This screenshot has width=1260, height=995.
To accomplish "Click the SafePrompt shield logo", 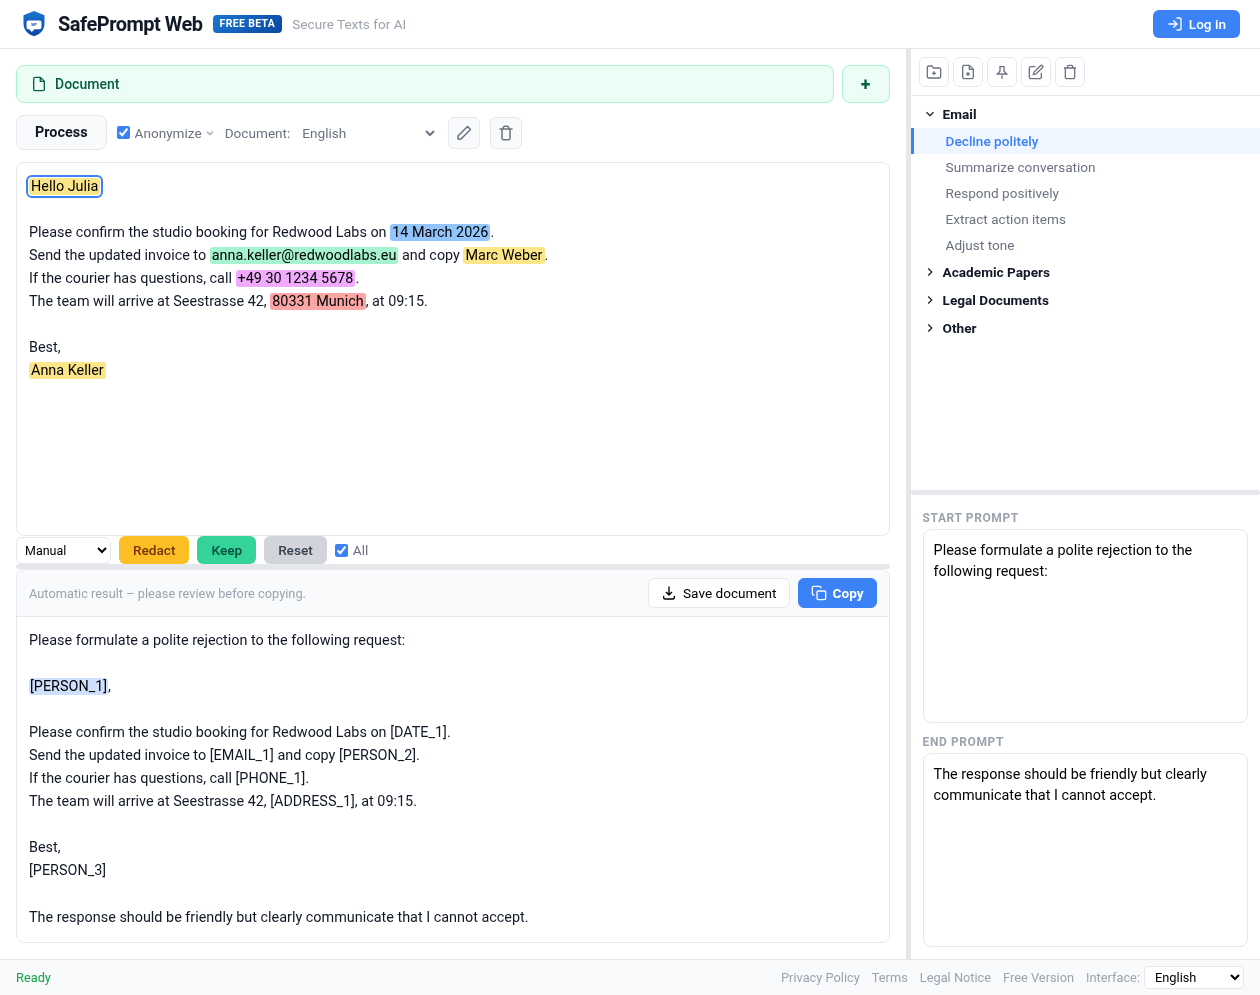I will (x=33, y=22).
